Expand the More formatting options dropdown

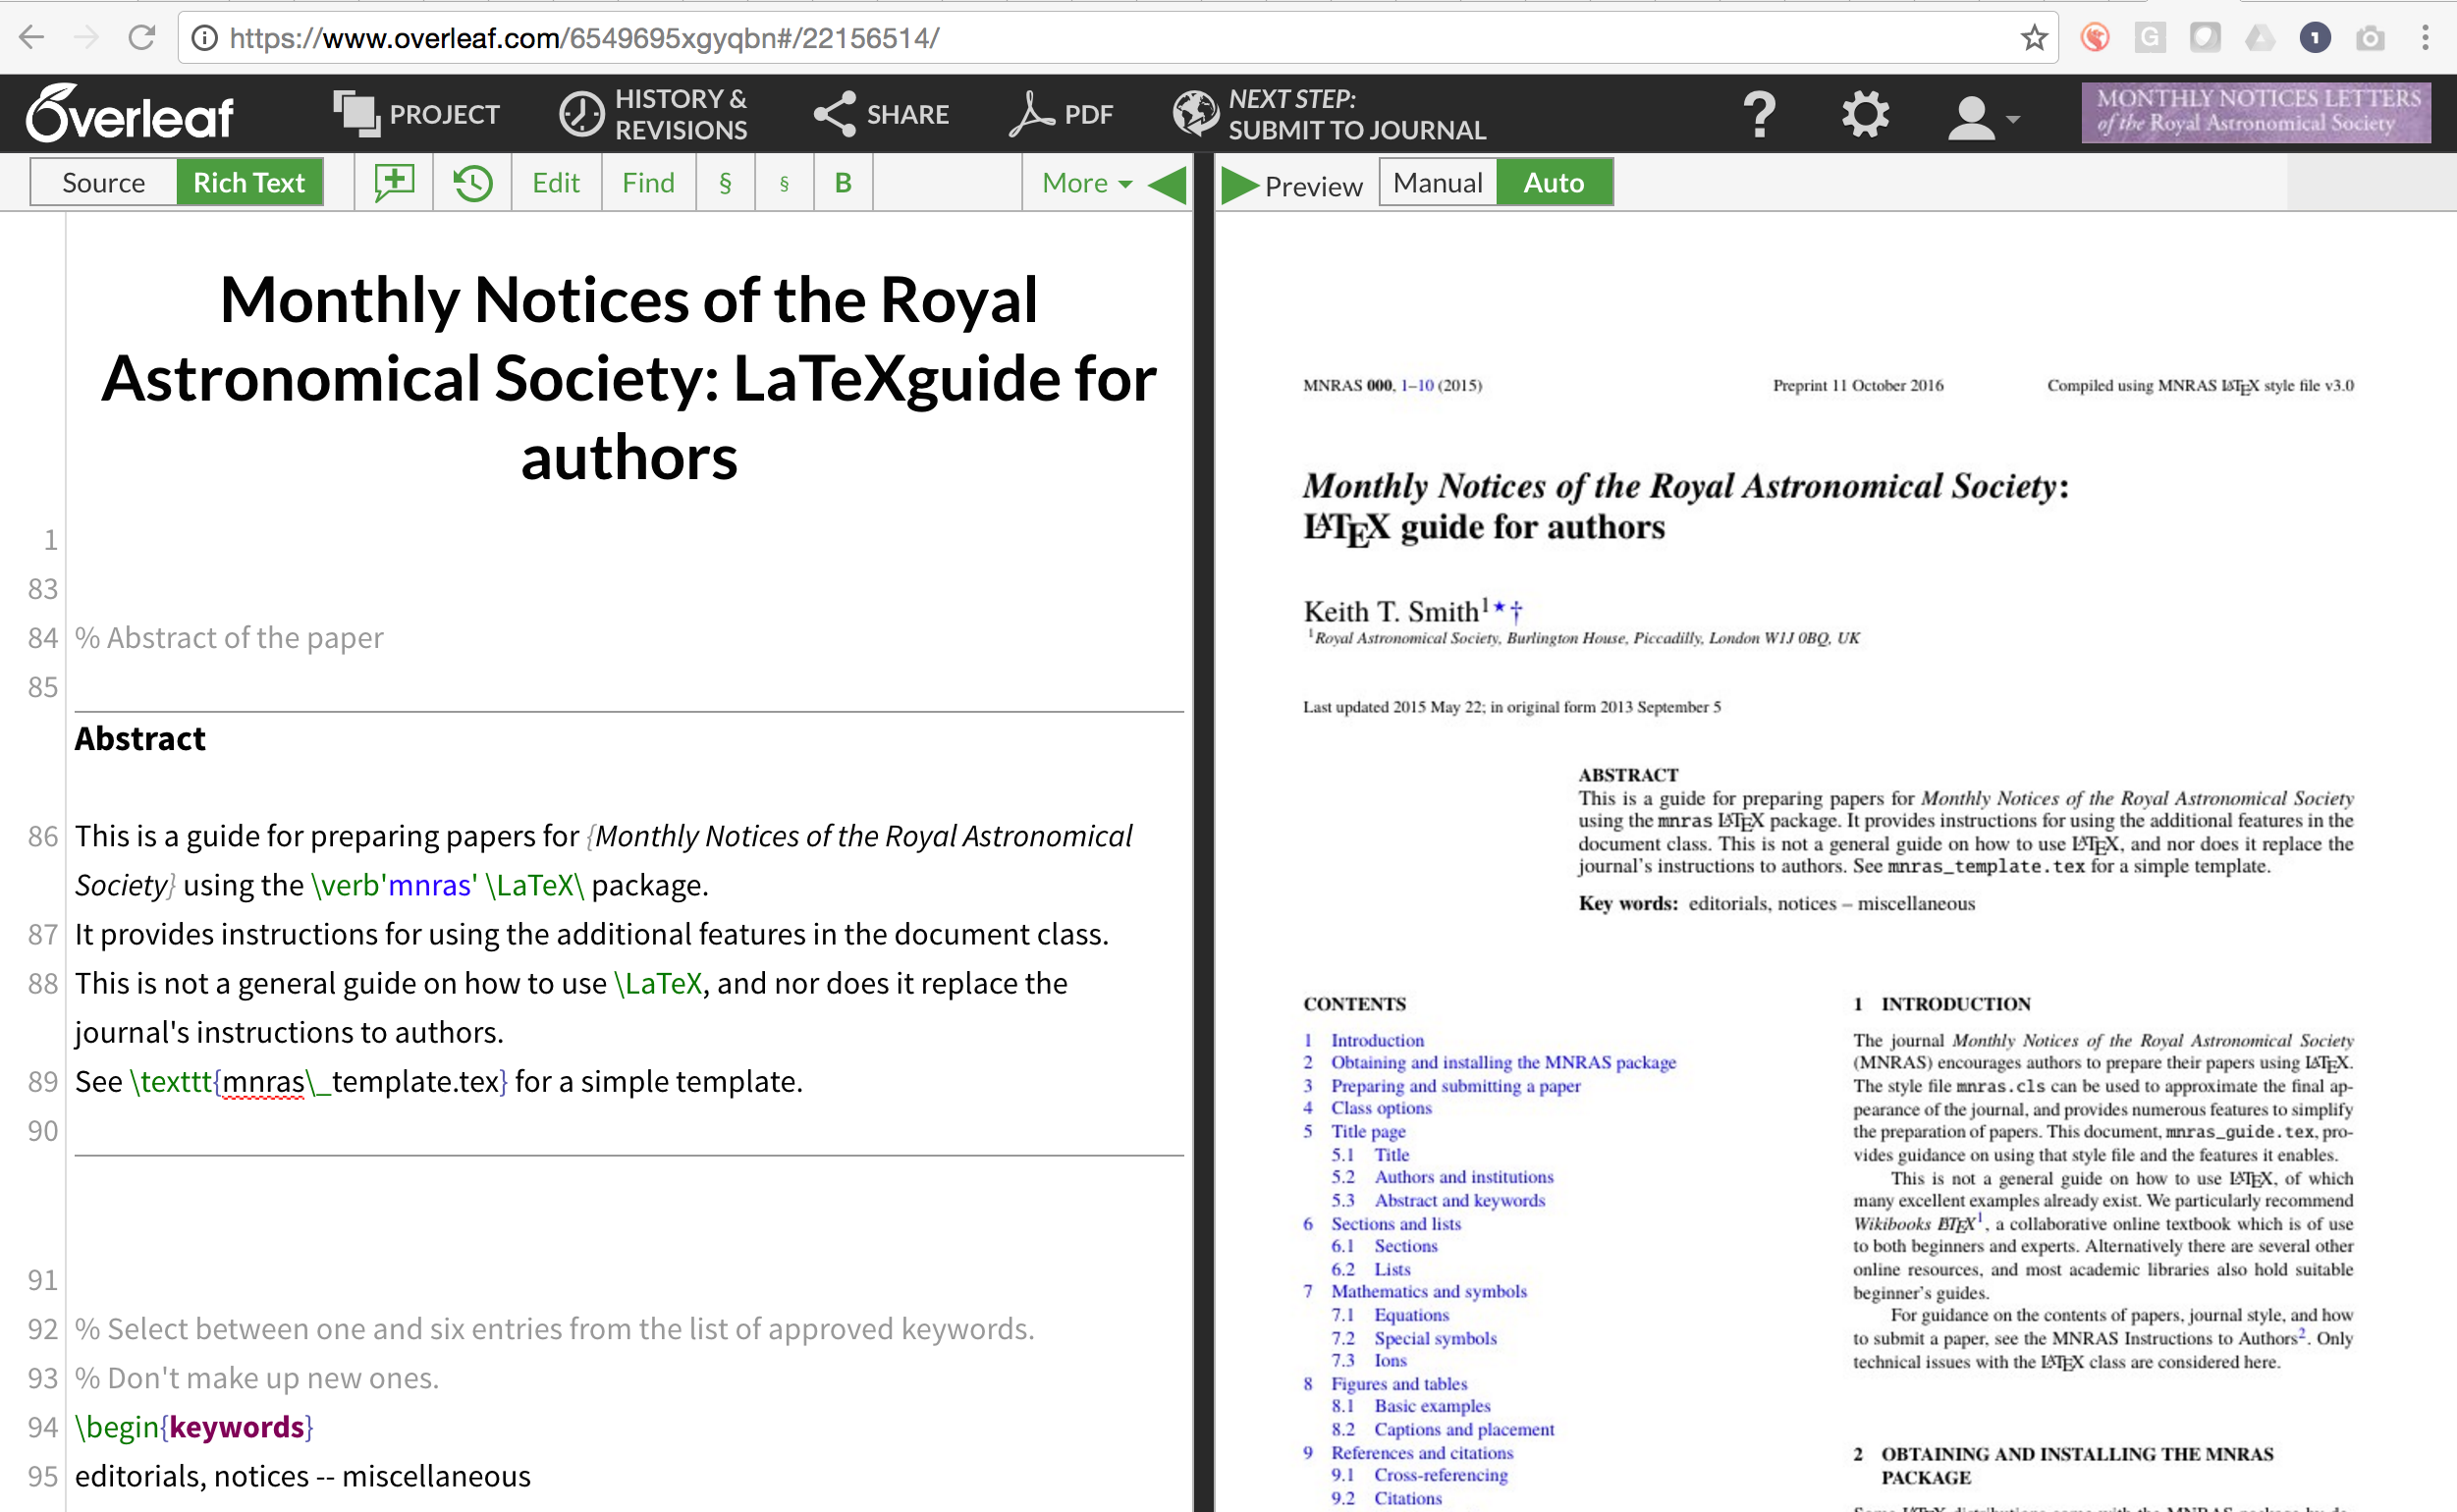1081,183
